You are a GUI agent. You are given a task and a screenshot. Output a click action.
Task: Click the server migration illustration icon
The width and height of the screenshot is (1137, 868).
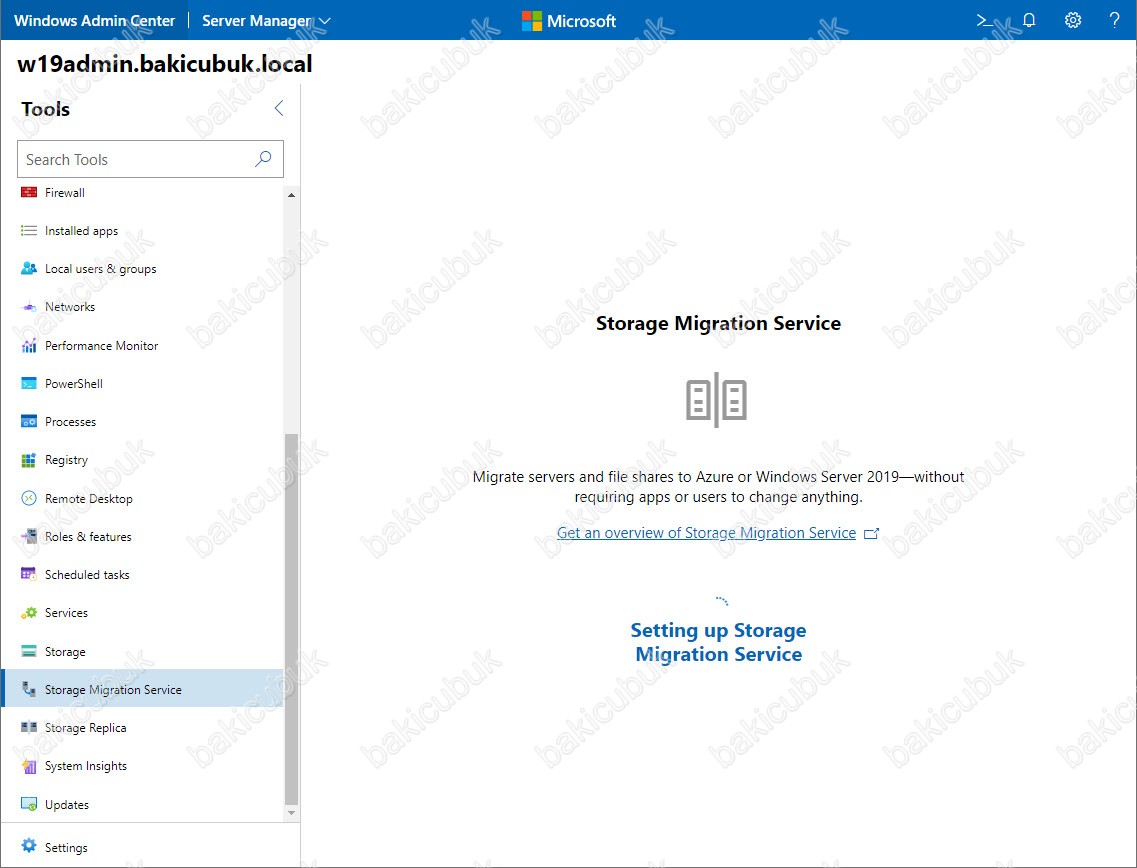point(716,400)
